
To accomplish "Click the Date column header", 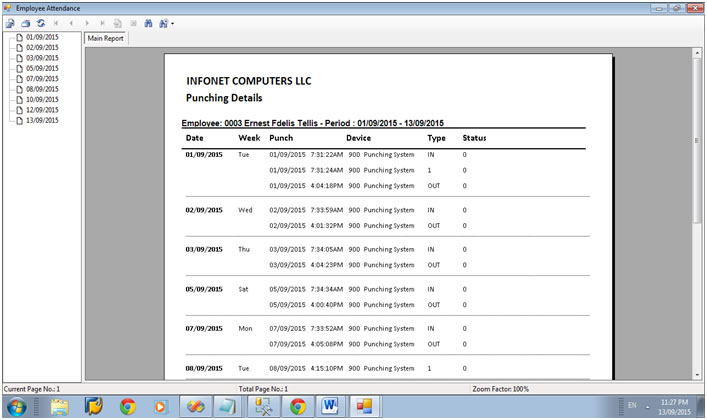I will point(194,138).
